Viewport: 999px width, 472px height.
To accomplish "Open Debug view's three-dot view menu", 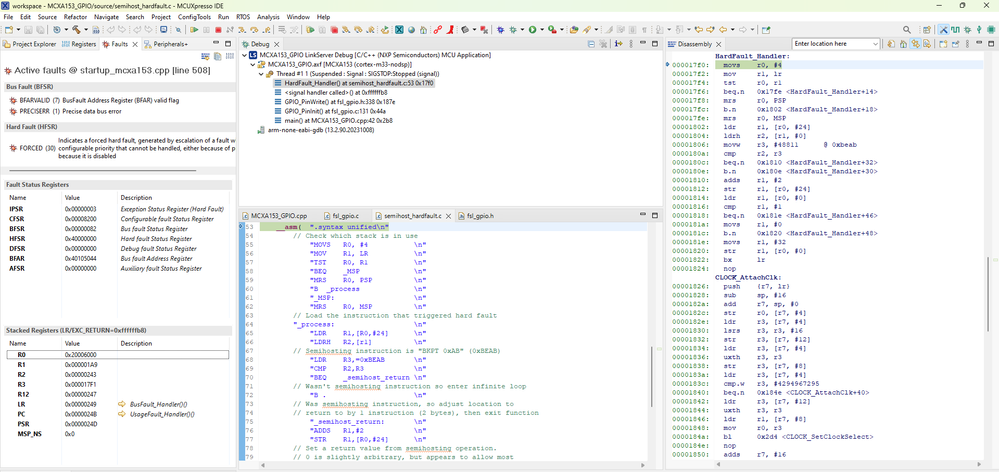I will click(631, 44).
